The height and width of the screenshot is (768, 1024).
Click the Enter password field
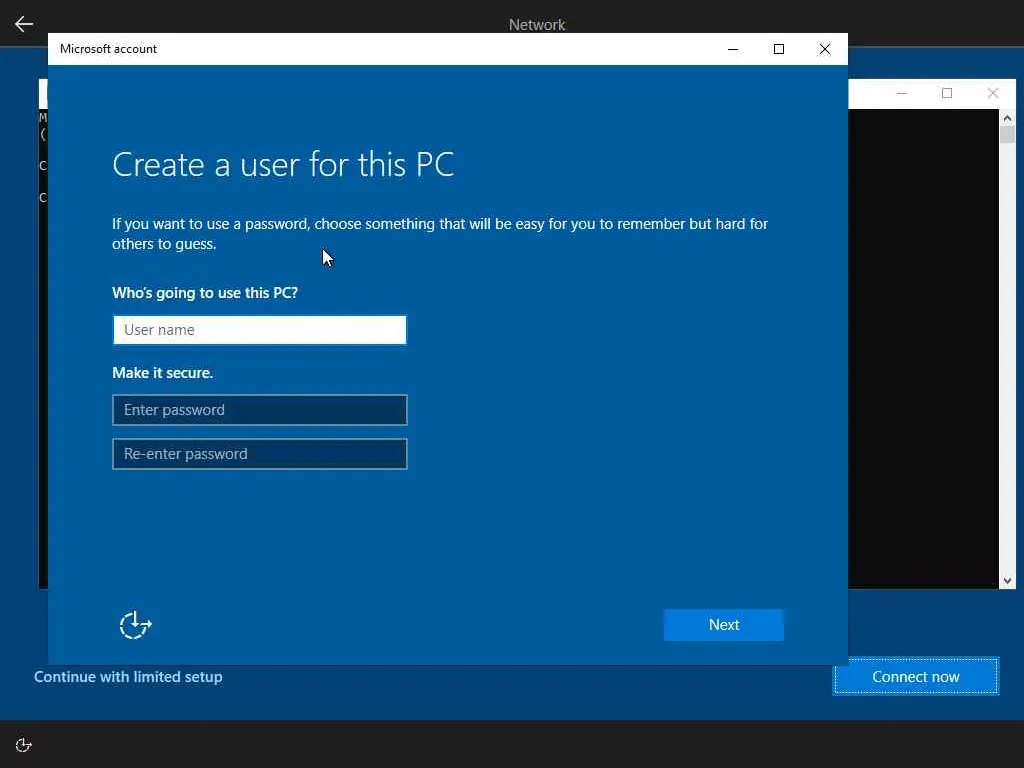[260, 410]
